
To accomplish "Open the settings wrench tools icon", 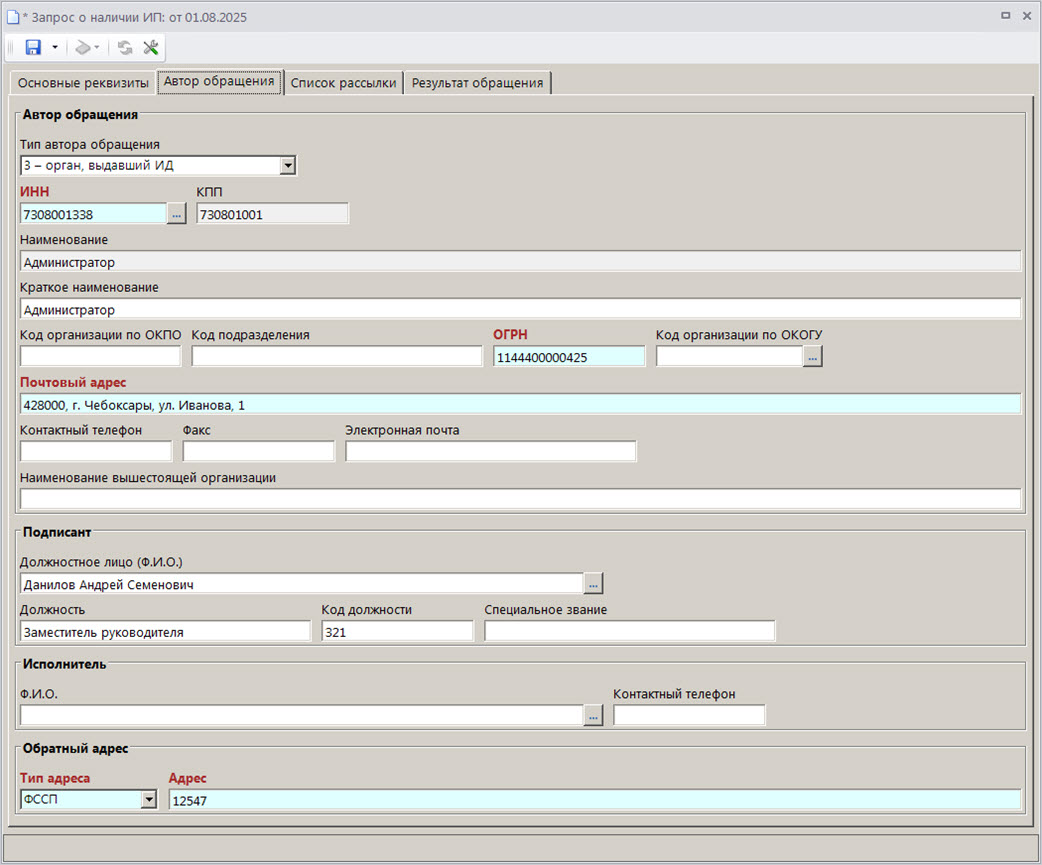I will (x=151, y=47).
